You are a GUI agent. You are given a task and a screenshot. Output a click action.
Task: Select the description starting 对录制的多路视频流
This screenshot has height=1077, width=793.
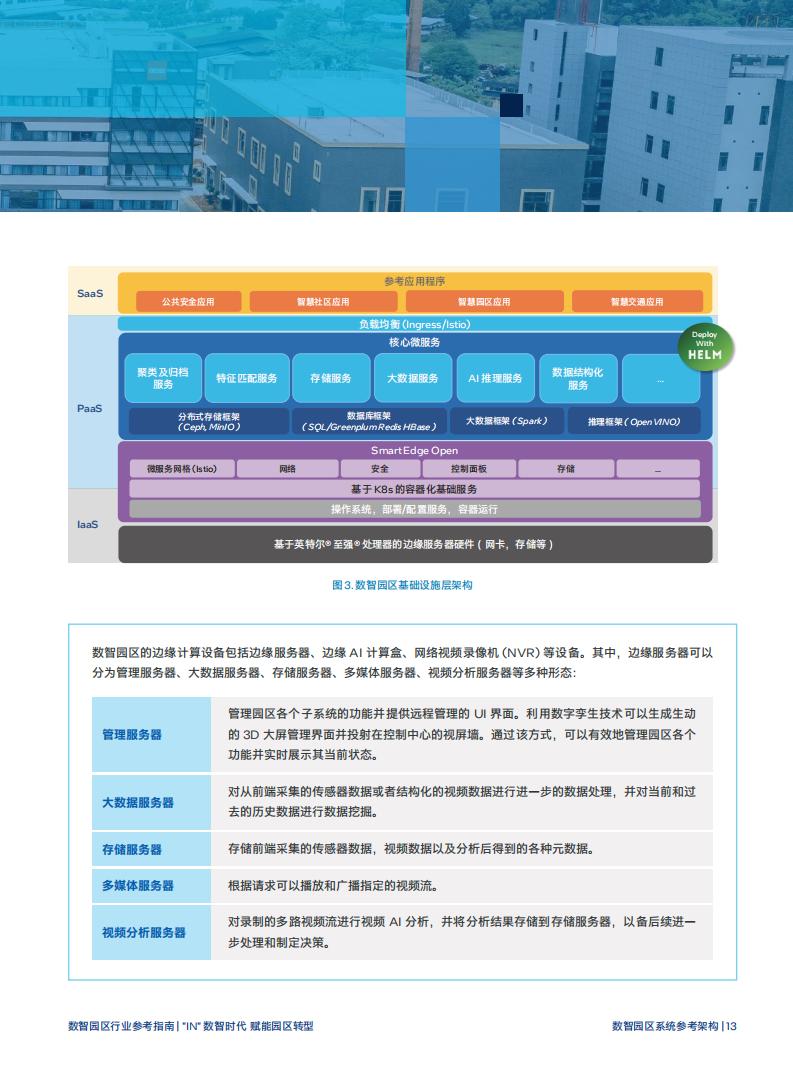pyautogui.click(x=461, y=932)
